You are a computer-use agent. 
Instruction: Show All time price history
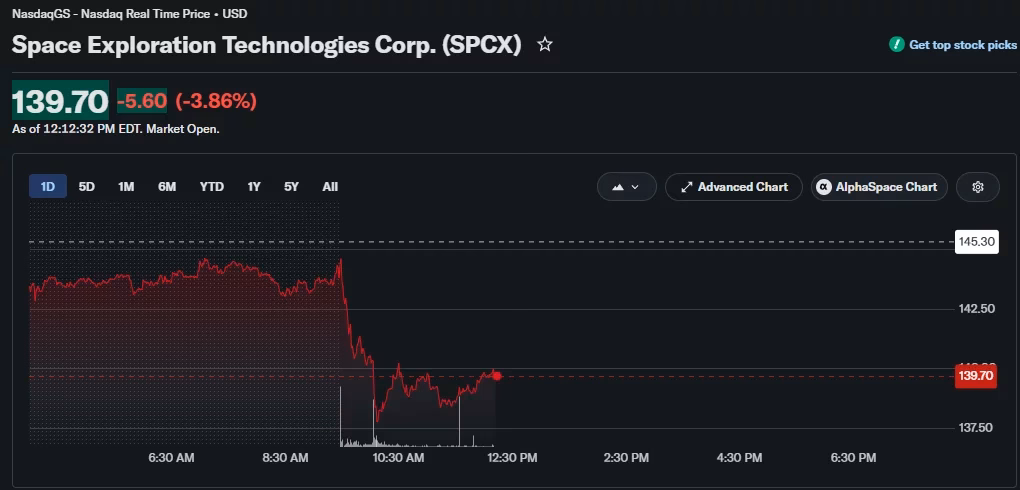330,187
